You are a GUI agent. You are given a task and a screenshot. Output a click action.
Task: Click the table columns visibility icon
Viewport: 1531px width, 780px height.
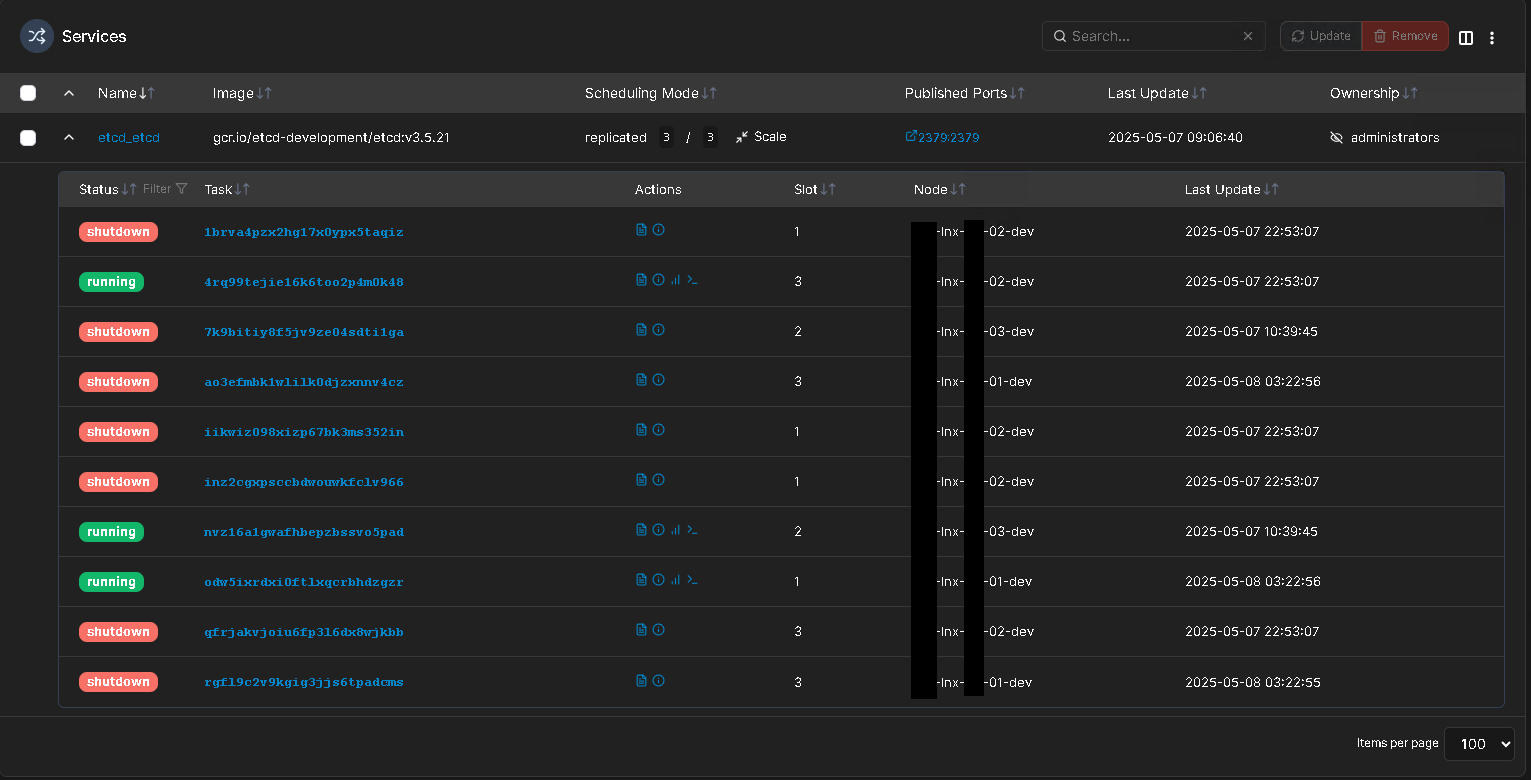(x=1466, y=37)
